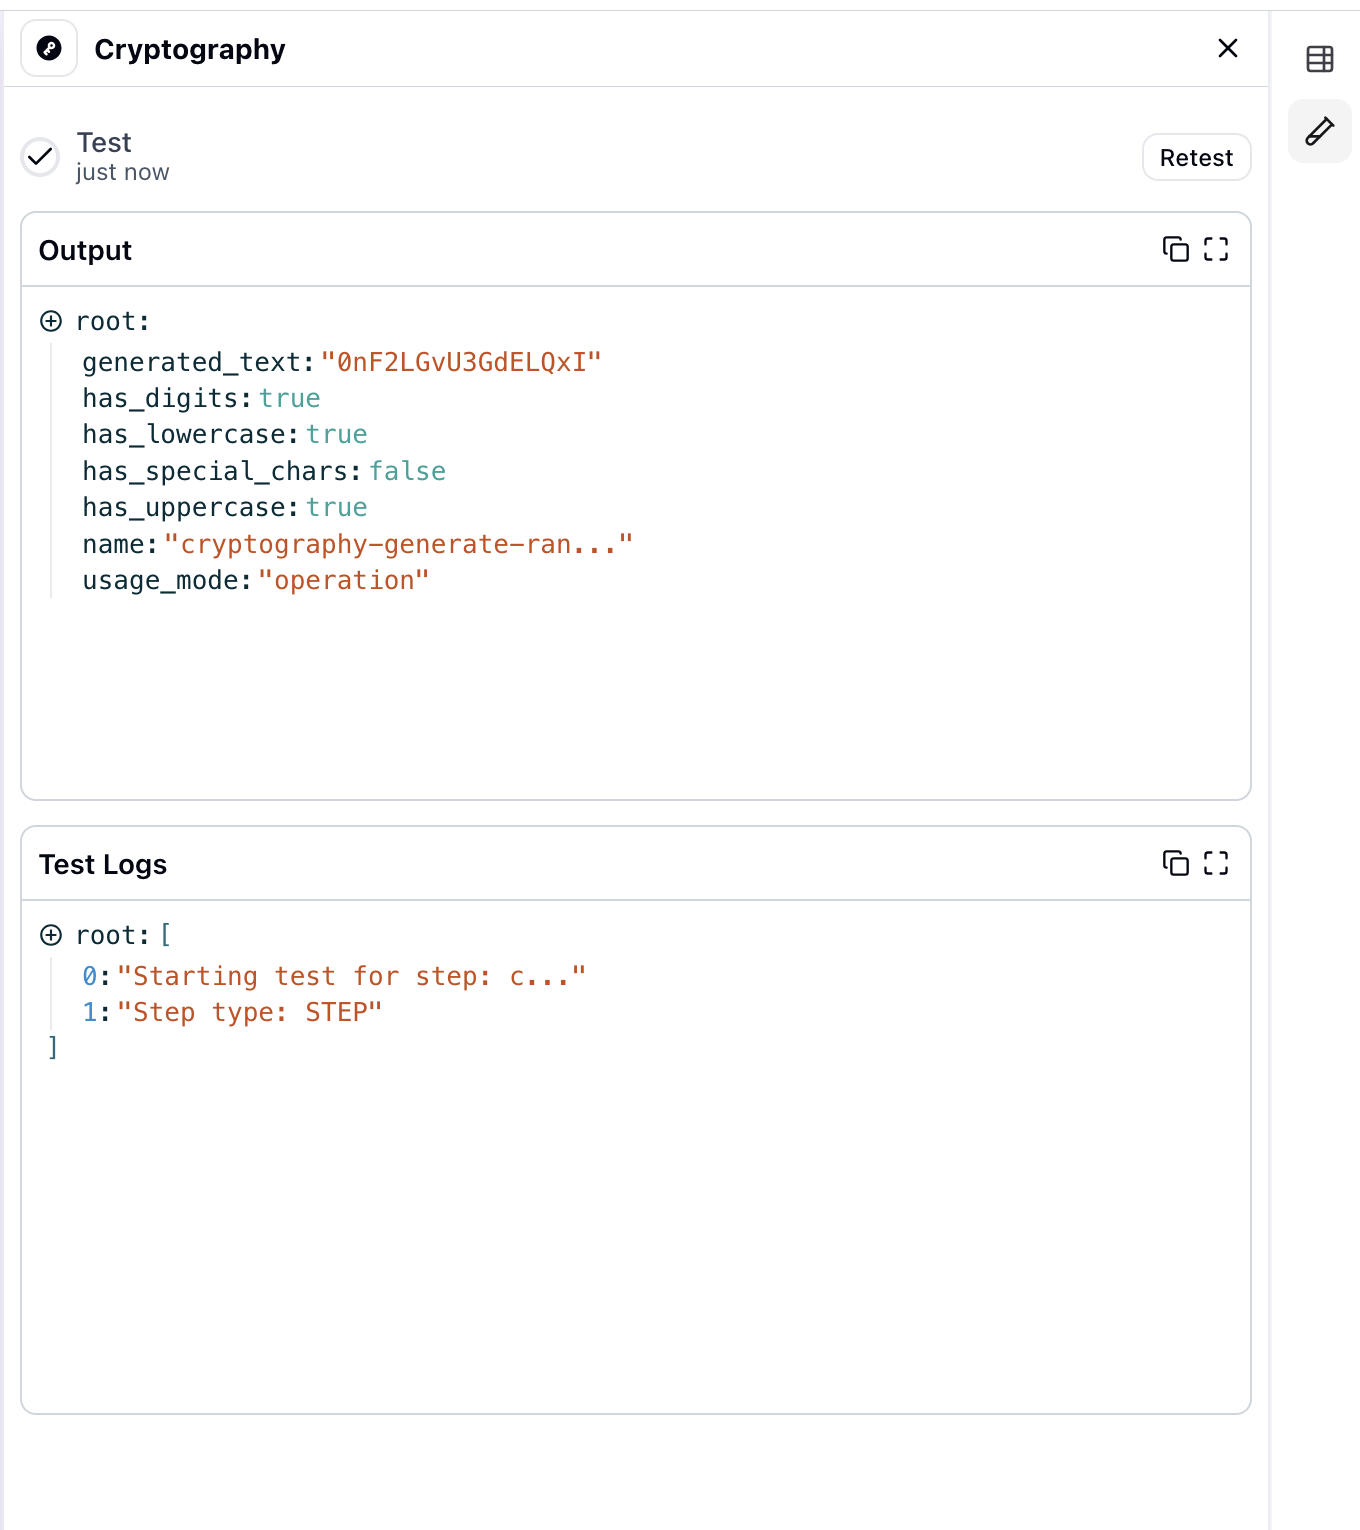Toggle the Test Logs root expander
The image size is (1360, 1530).
[x=51, y=935]
